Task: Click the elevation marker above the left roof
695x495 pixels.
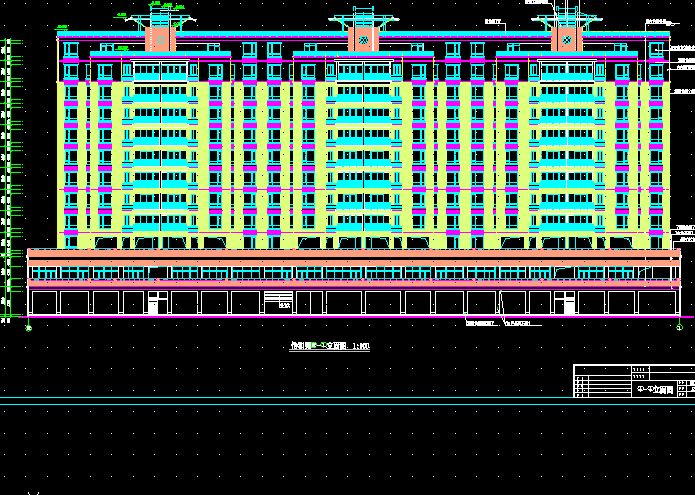Action: point(121,15)
